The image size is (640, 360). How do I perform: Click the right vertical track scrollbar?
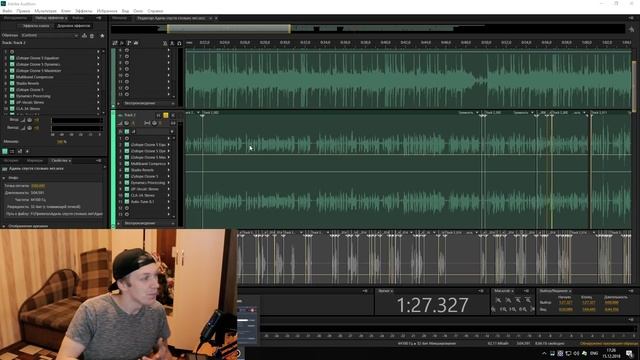[x=634, y=86]
